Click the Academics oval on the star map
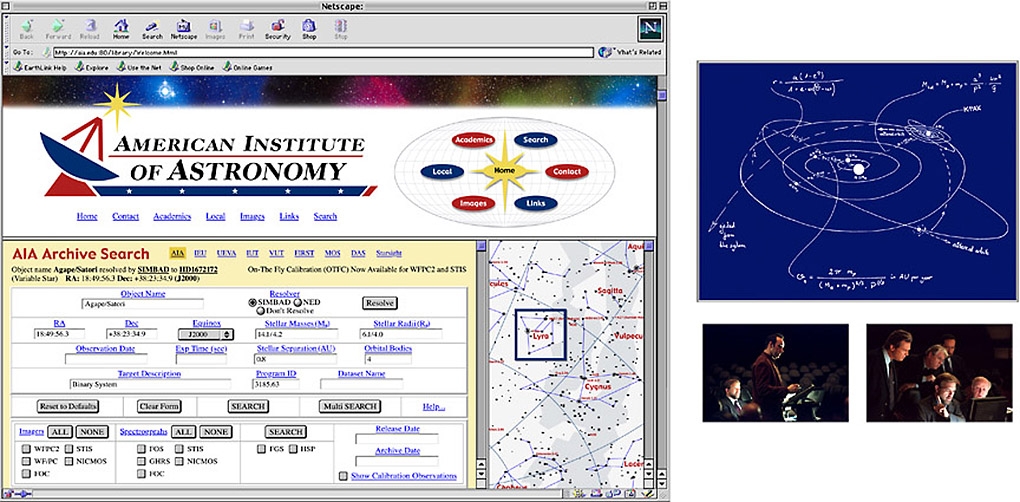 473,140
